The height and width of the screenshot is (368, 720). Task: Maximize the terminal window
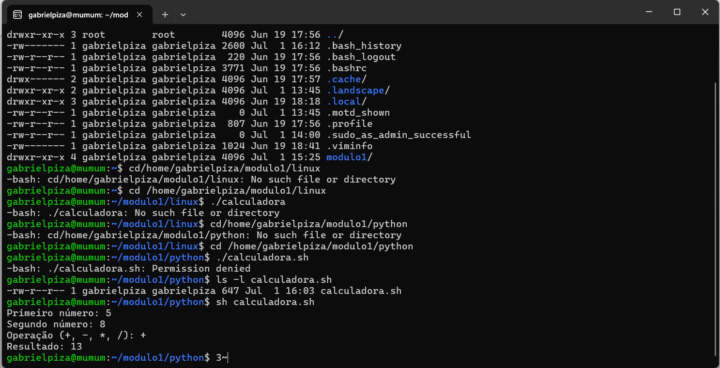[x=677, y=12]
